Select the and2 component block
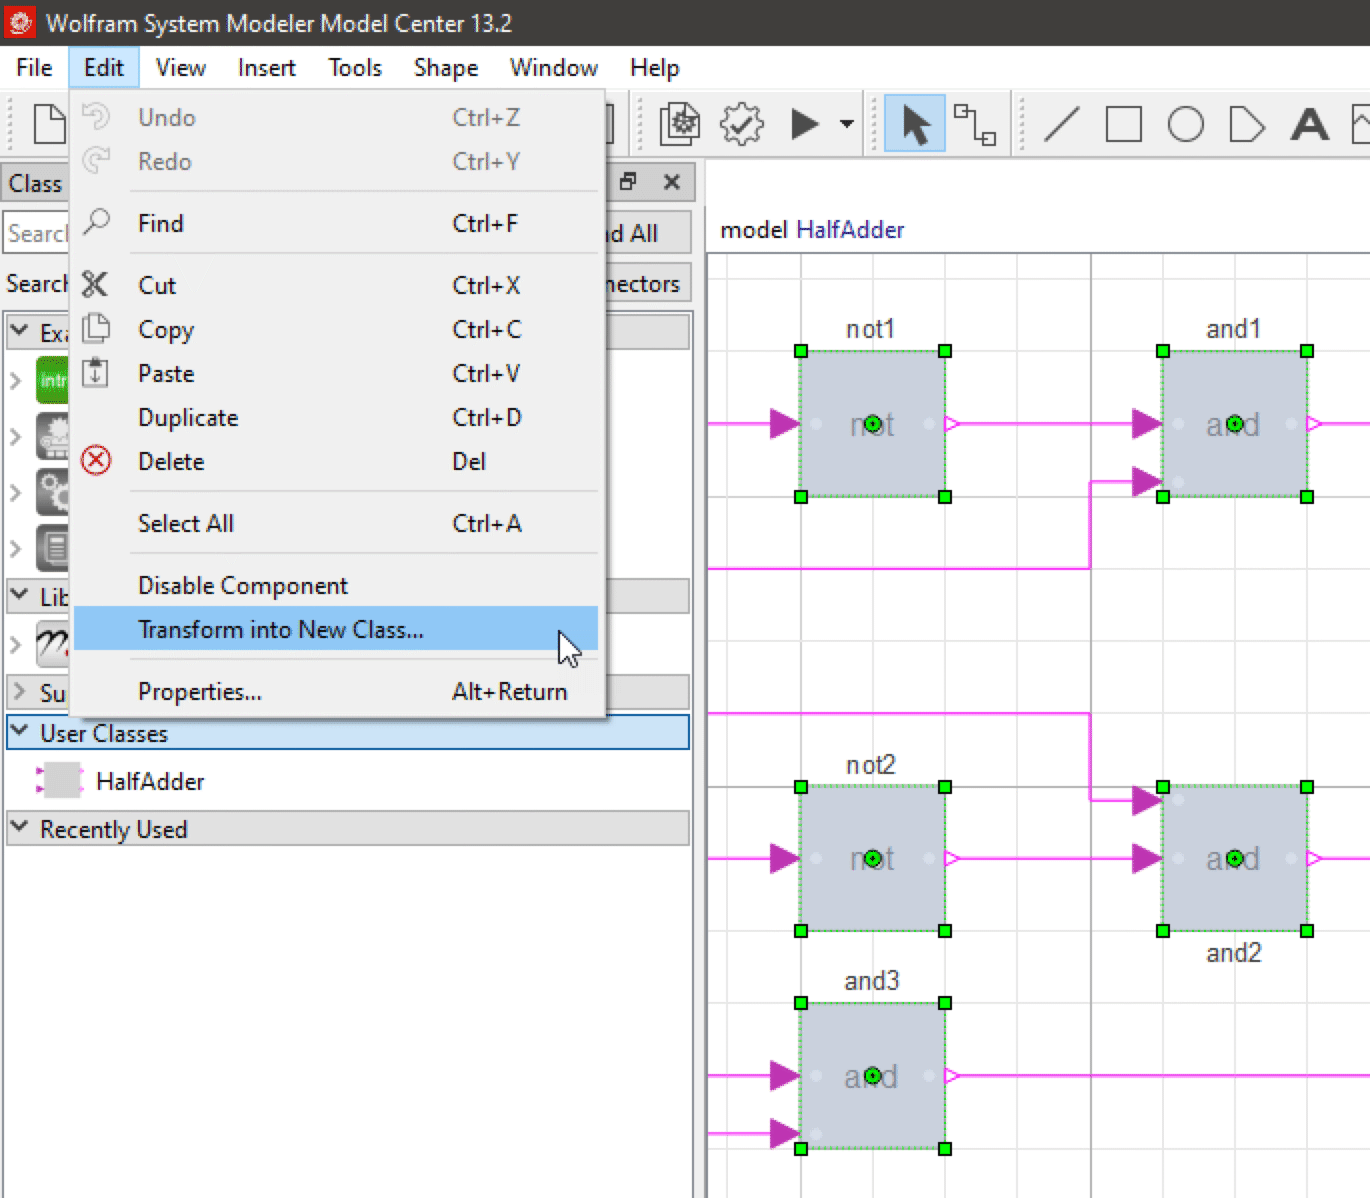The width and height of the screenshot is (1371, 1199). click(1234, 858)
